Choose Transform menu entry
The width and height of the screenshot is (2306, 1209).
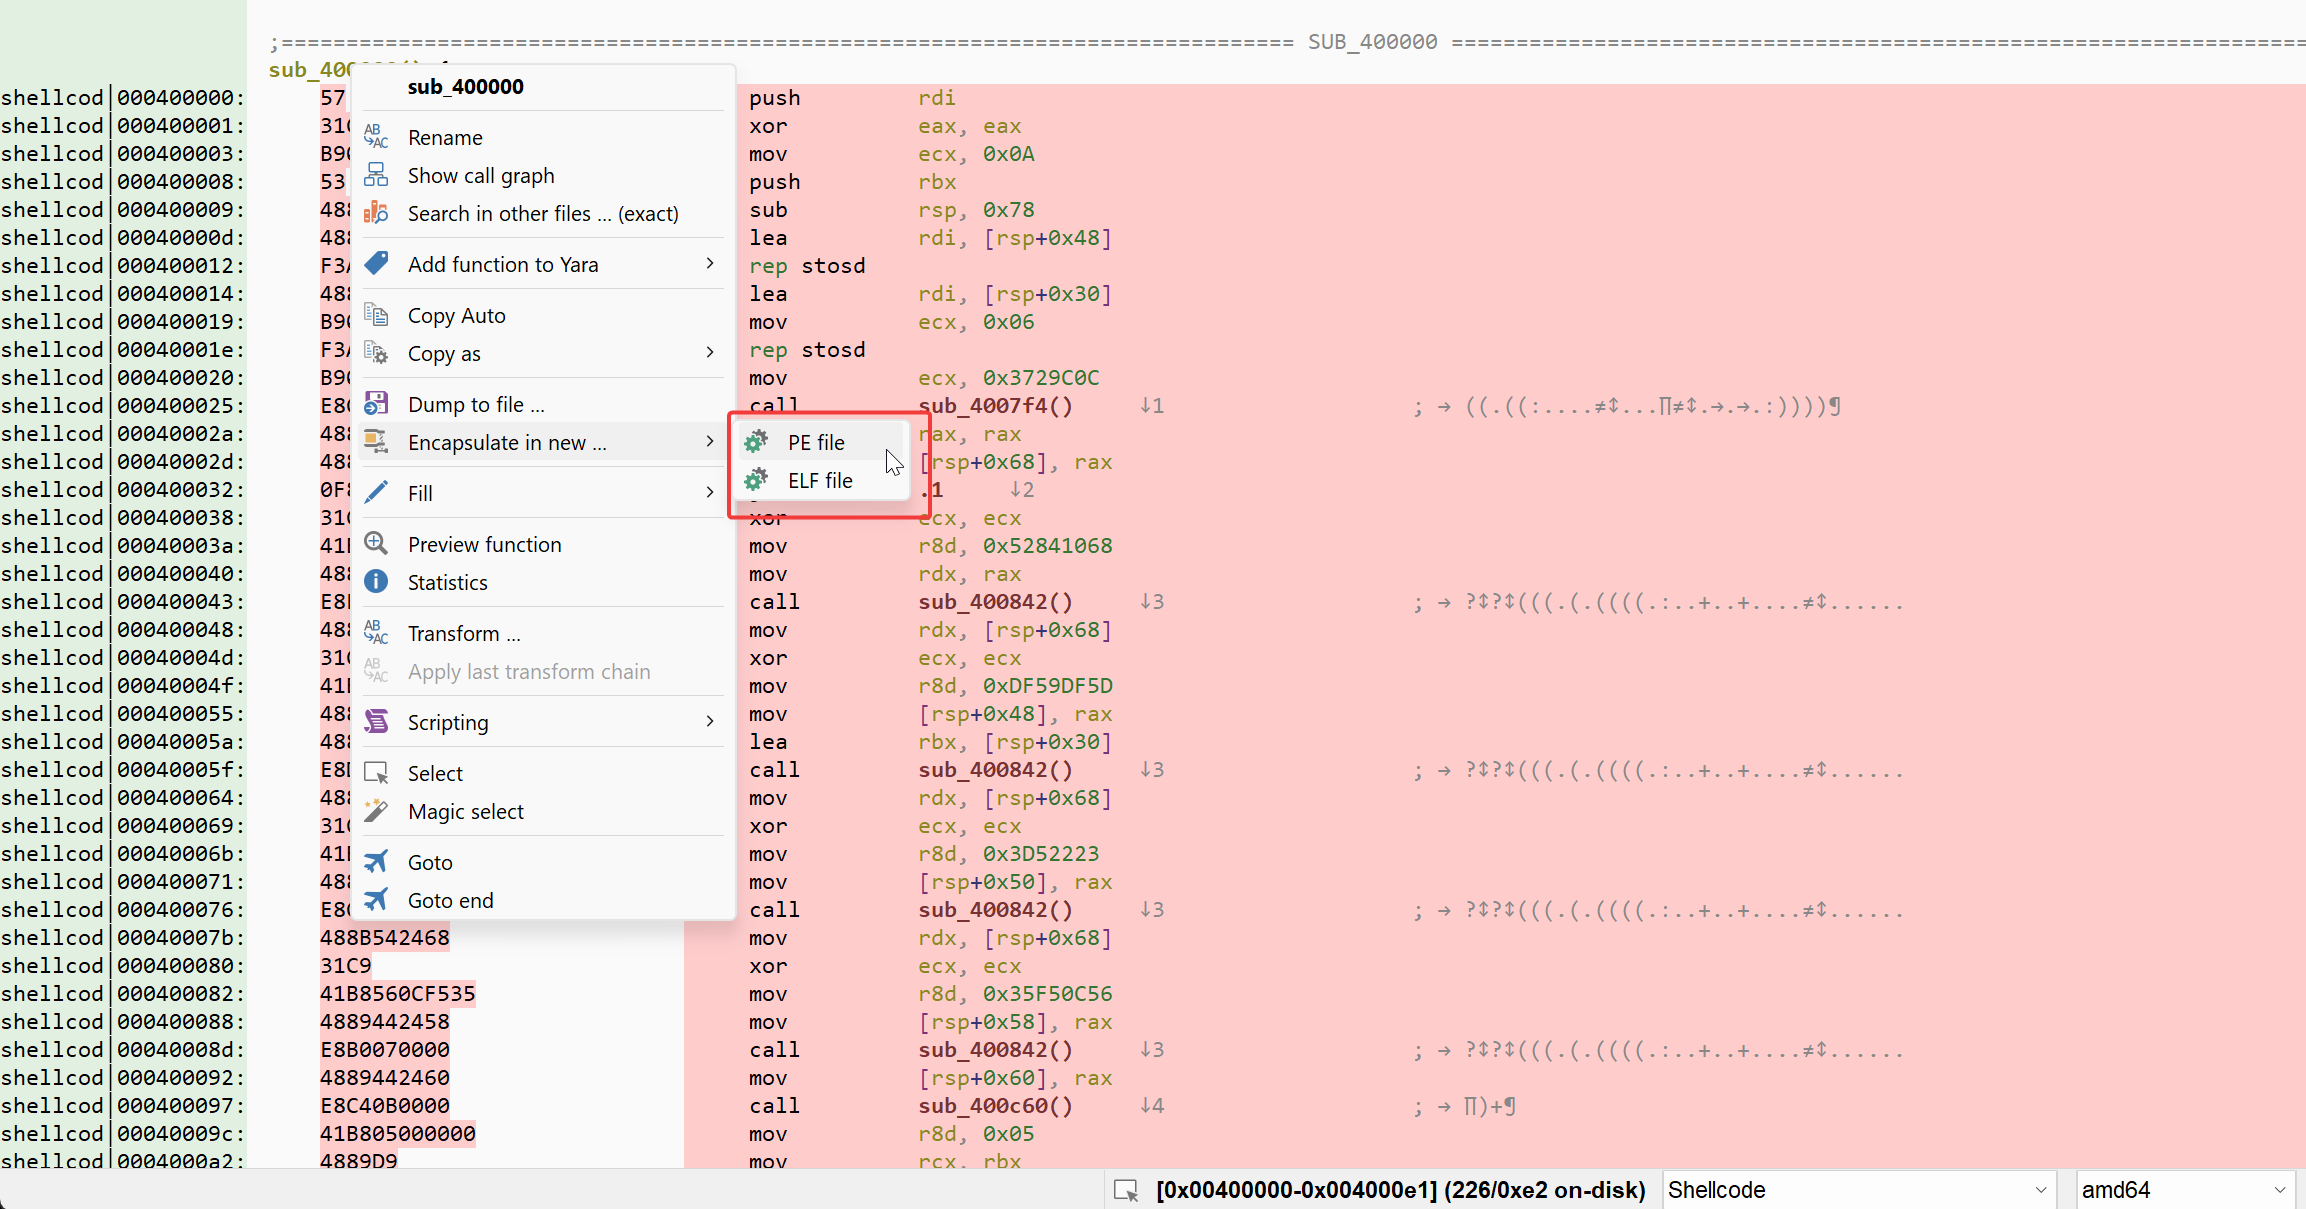pyautogui.click(x=543, y=633)
